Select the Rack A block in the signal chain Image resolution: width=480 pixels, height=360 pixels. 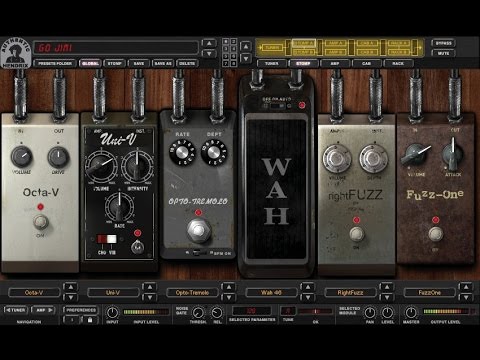click(x=398, y=43)
